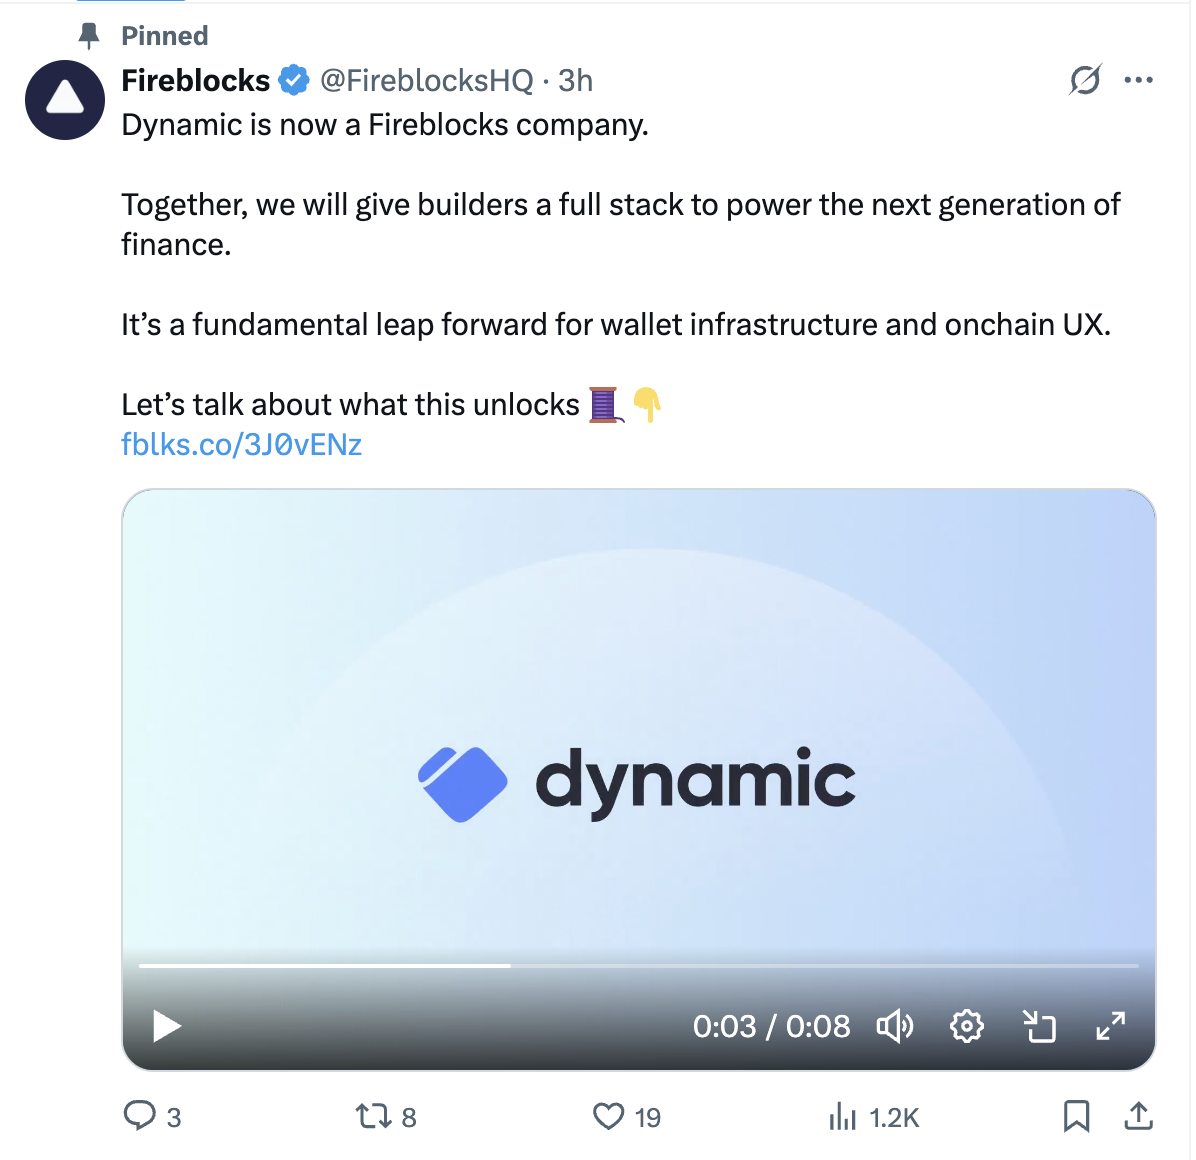Mute the video audio

[895, 1026]
